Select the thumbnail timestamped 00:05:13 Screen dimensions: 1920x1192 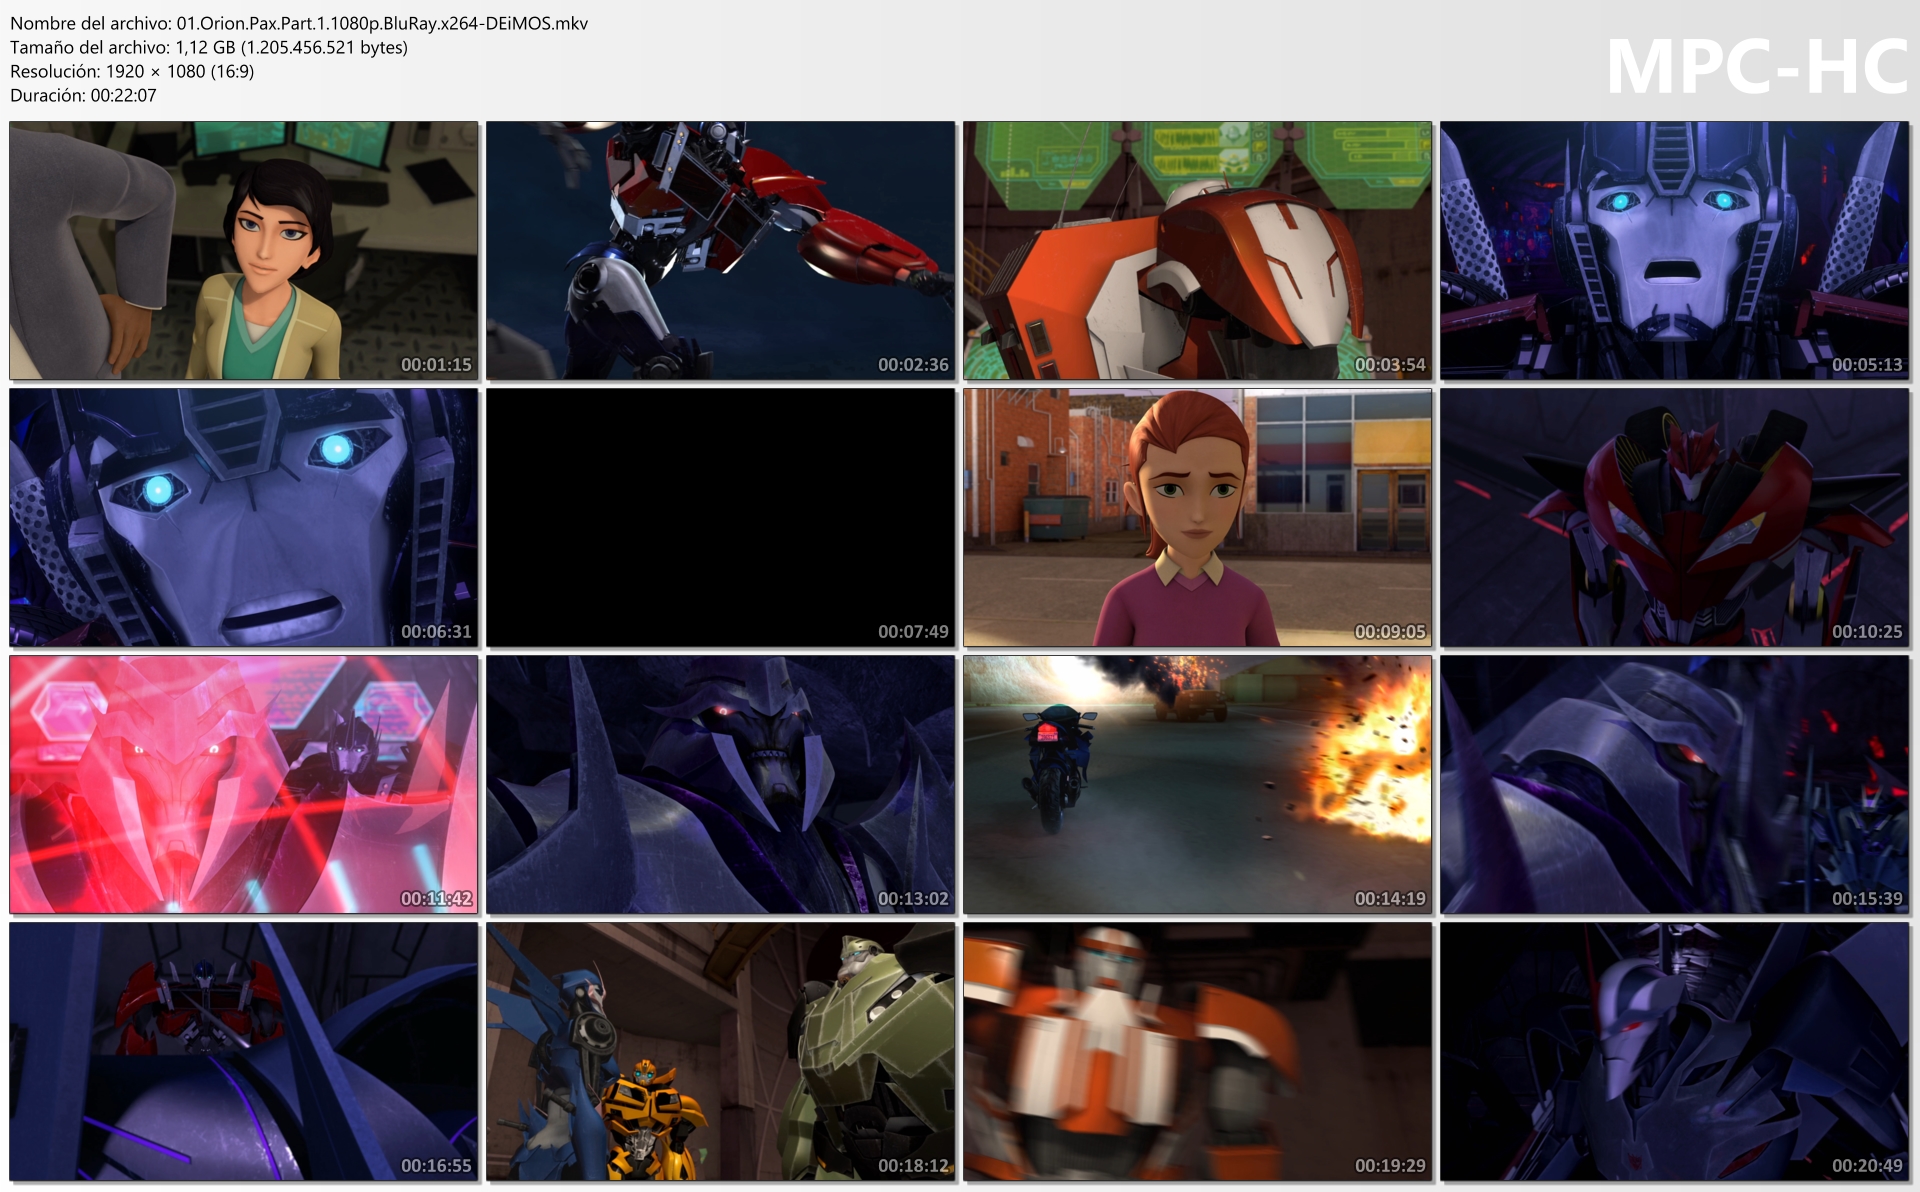[1675, 251]
